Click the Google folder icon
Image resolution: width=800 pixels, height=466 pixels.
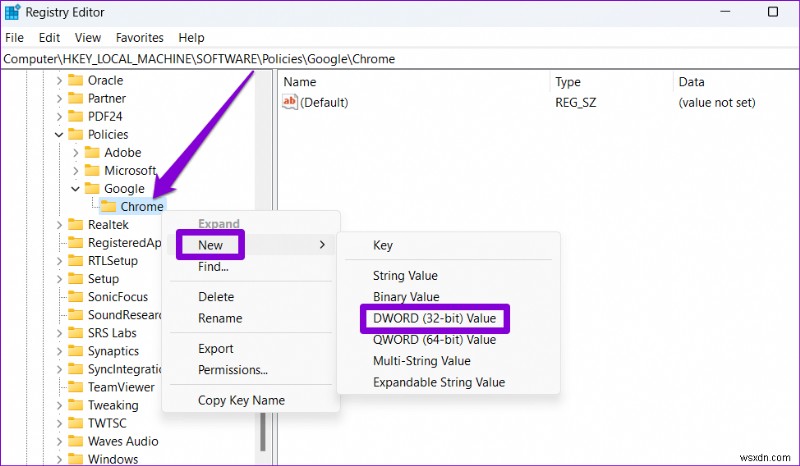92,188
